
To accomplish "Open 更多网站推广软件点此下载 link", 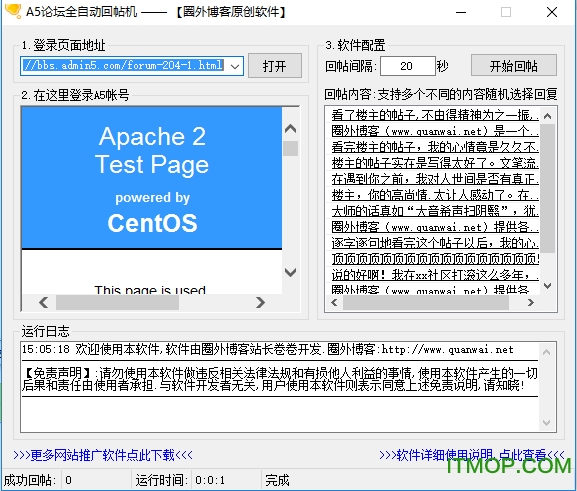I will (103, 455).
